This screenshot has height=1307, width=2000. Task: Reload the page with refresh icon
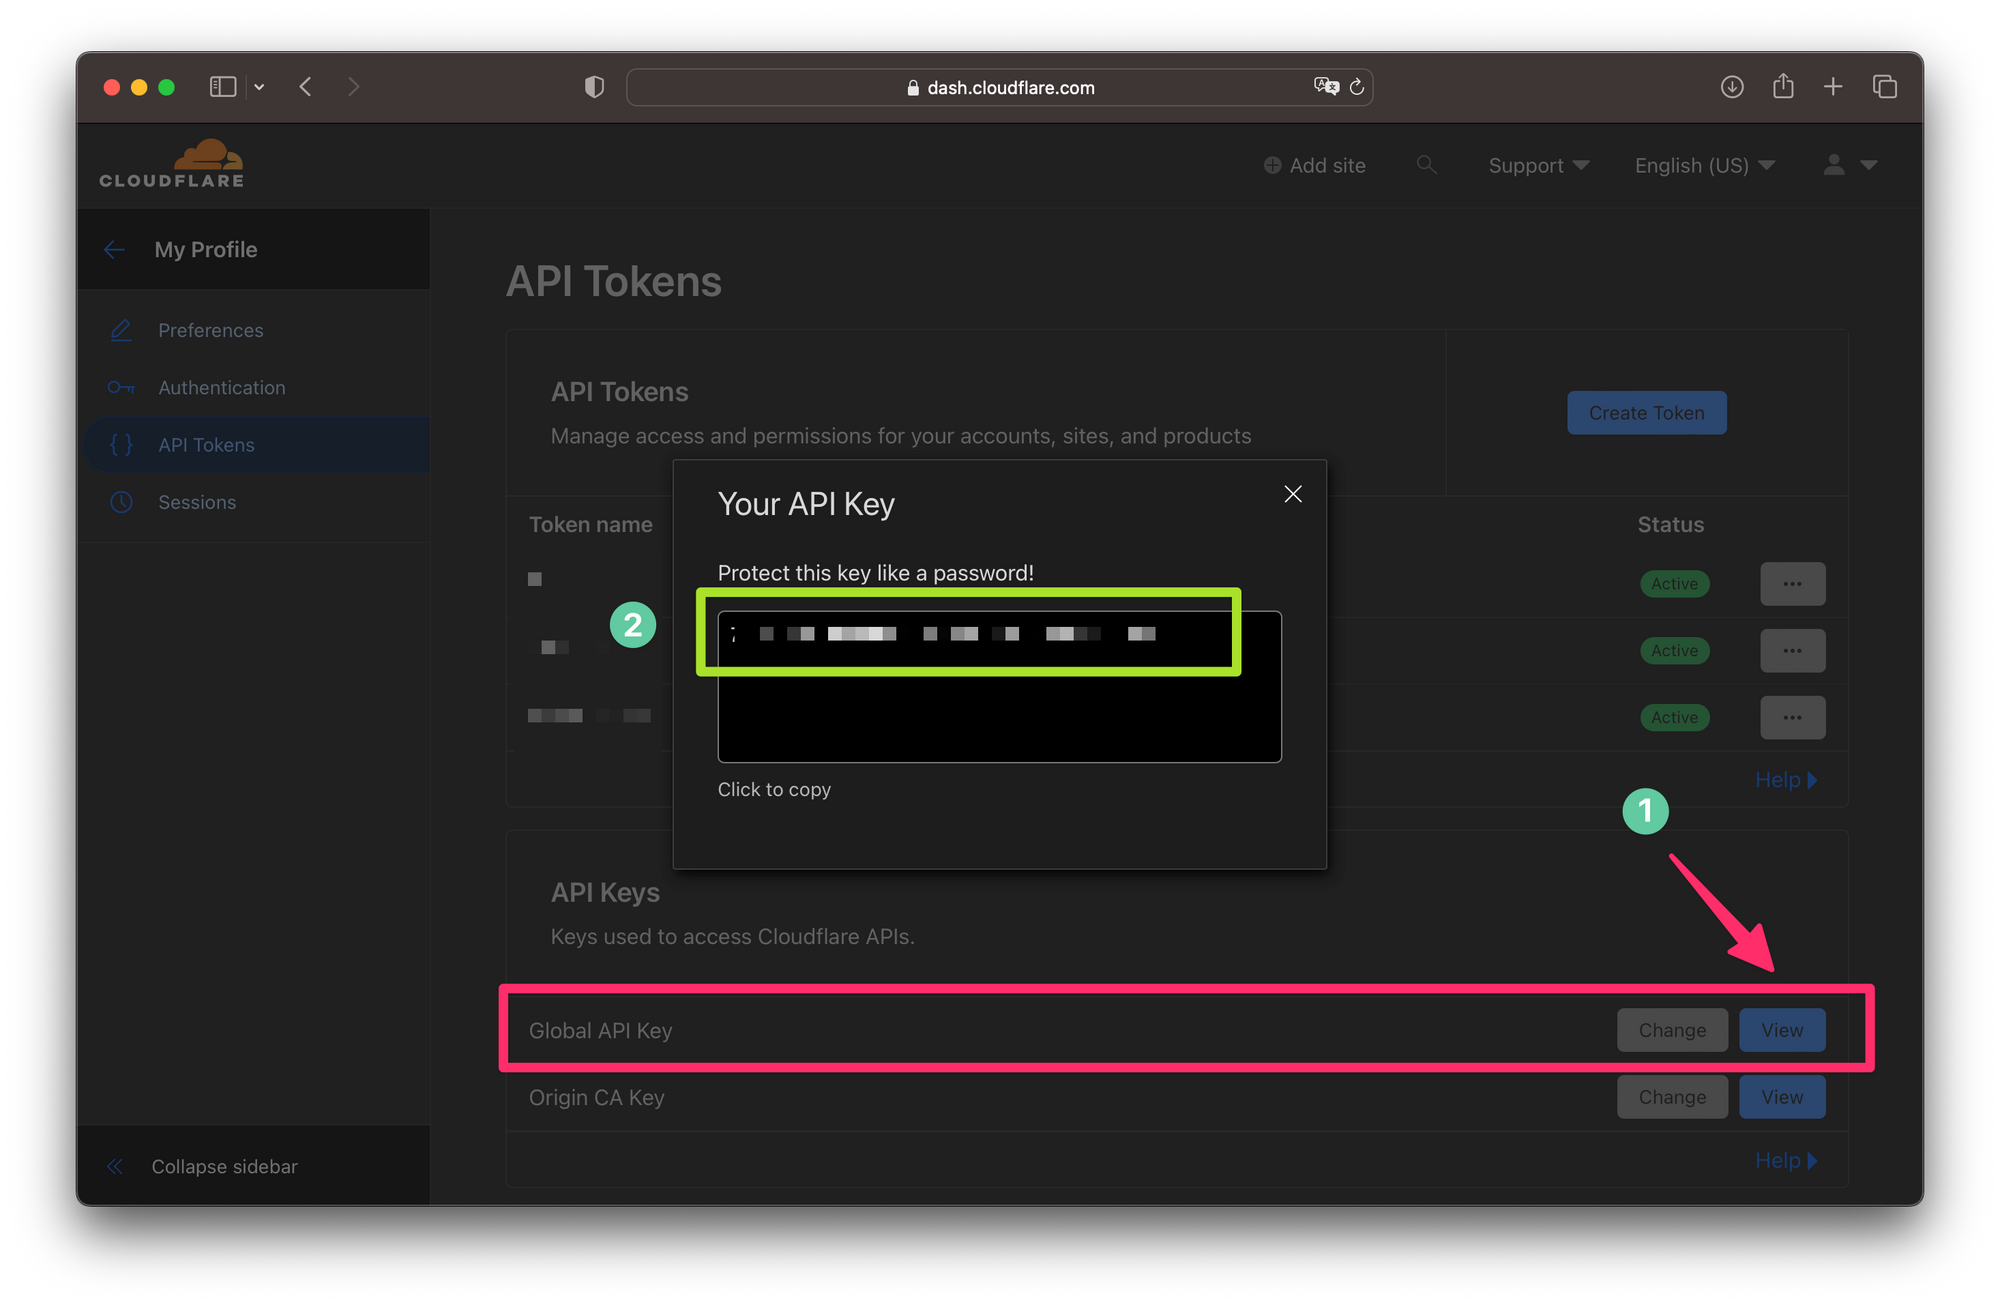(1357, 87)
